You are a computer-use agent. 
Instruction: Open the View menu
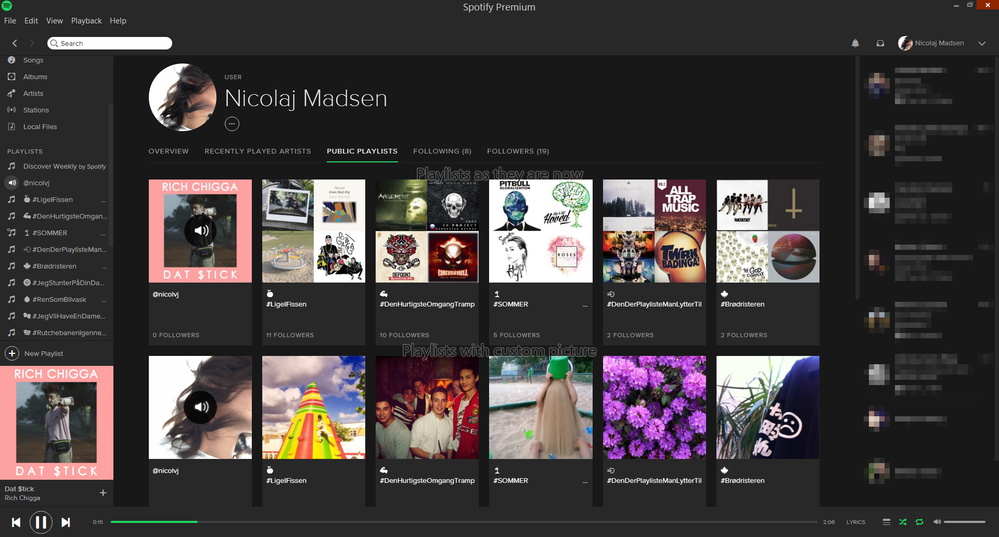pos(54,20)
